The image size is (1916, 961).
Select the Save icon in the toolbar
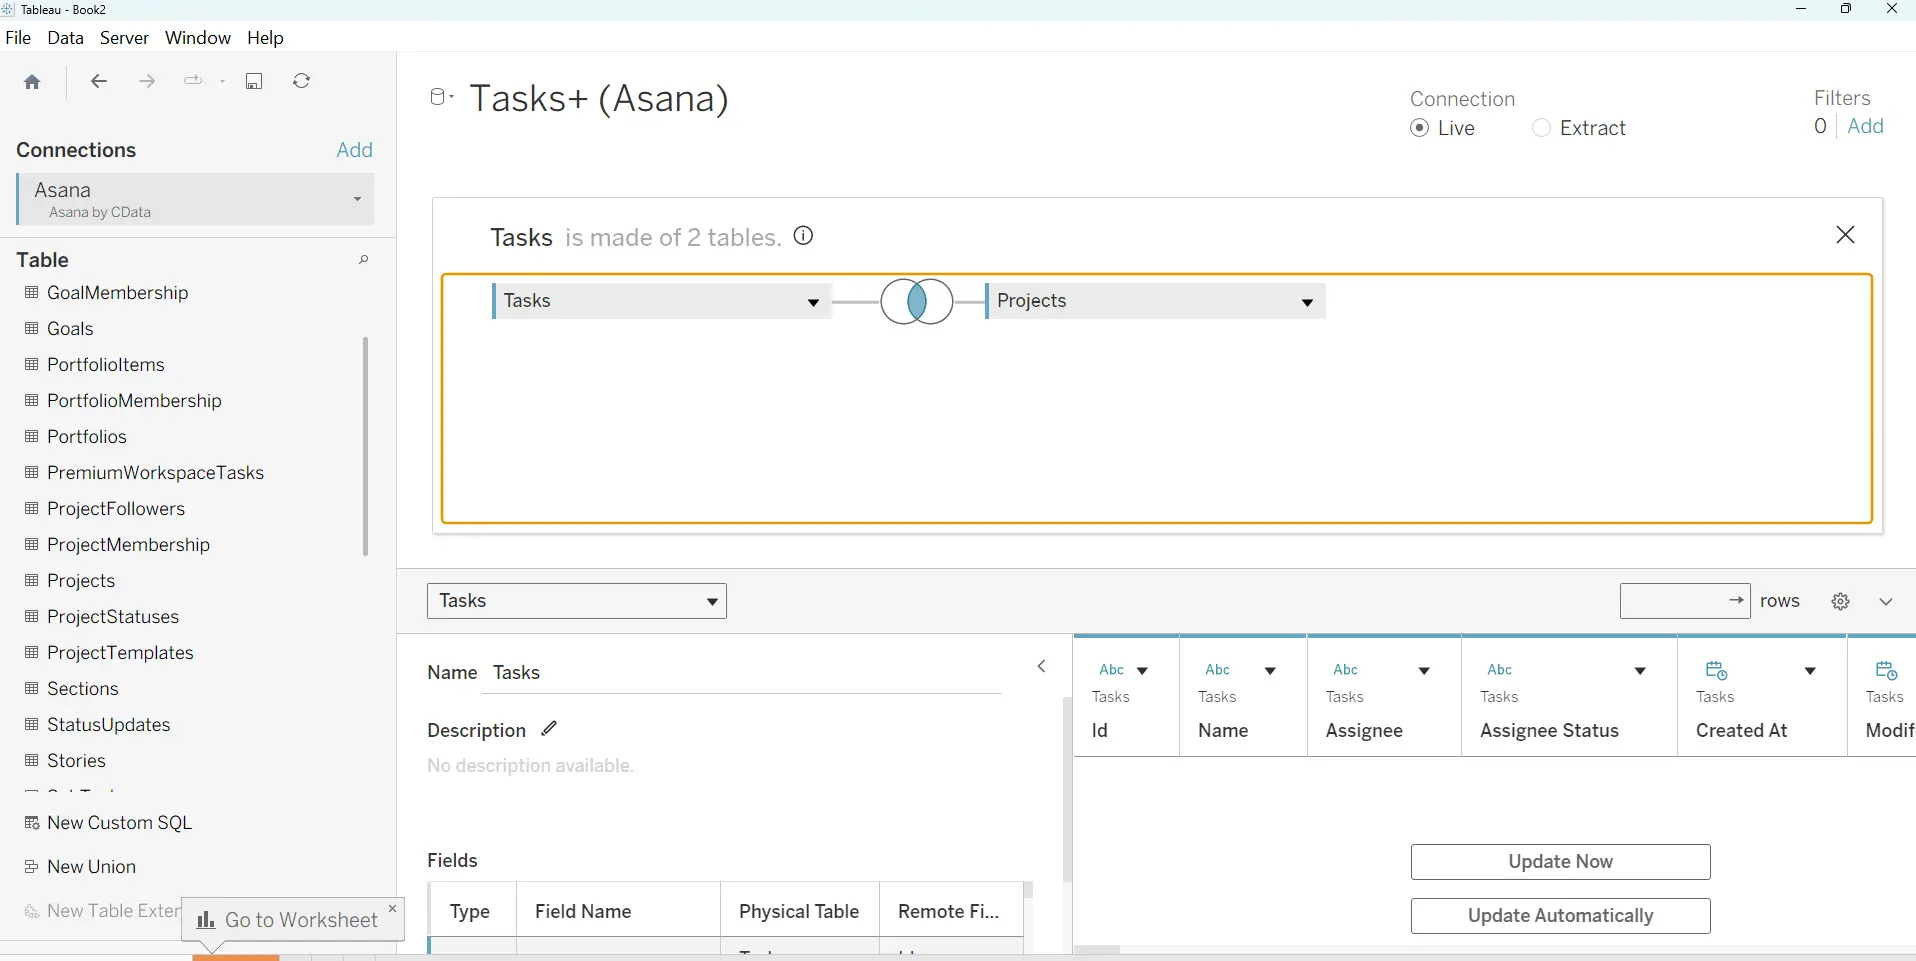[x=254, y=81]
